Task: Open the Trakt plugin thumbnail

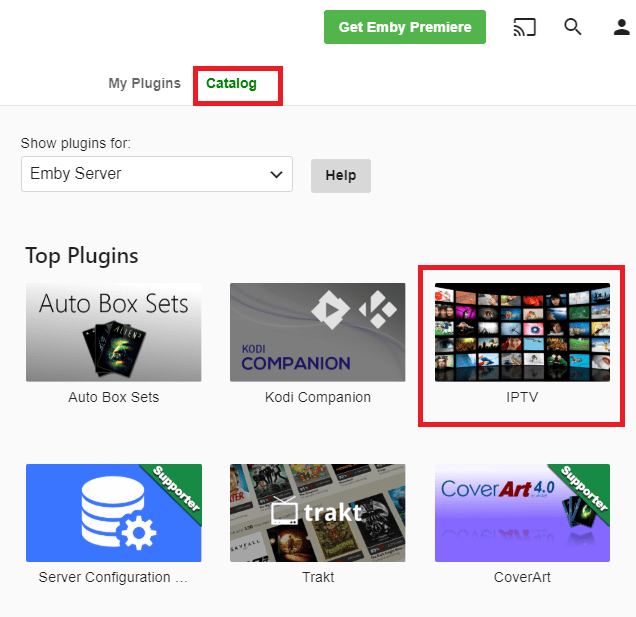Action: 318,513
